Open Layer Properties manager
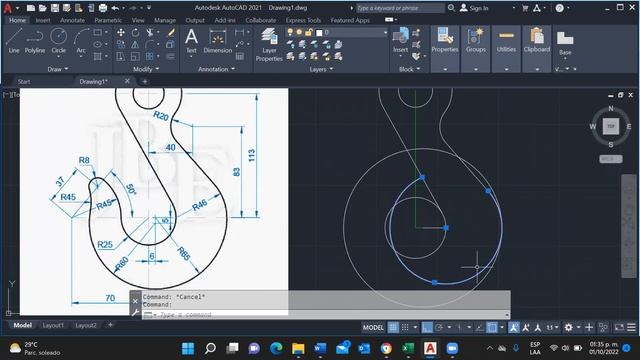Image resolution: width=640 pixels, height=360 pixels. click(x=269, y=44)
